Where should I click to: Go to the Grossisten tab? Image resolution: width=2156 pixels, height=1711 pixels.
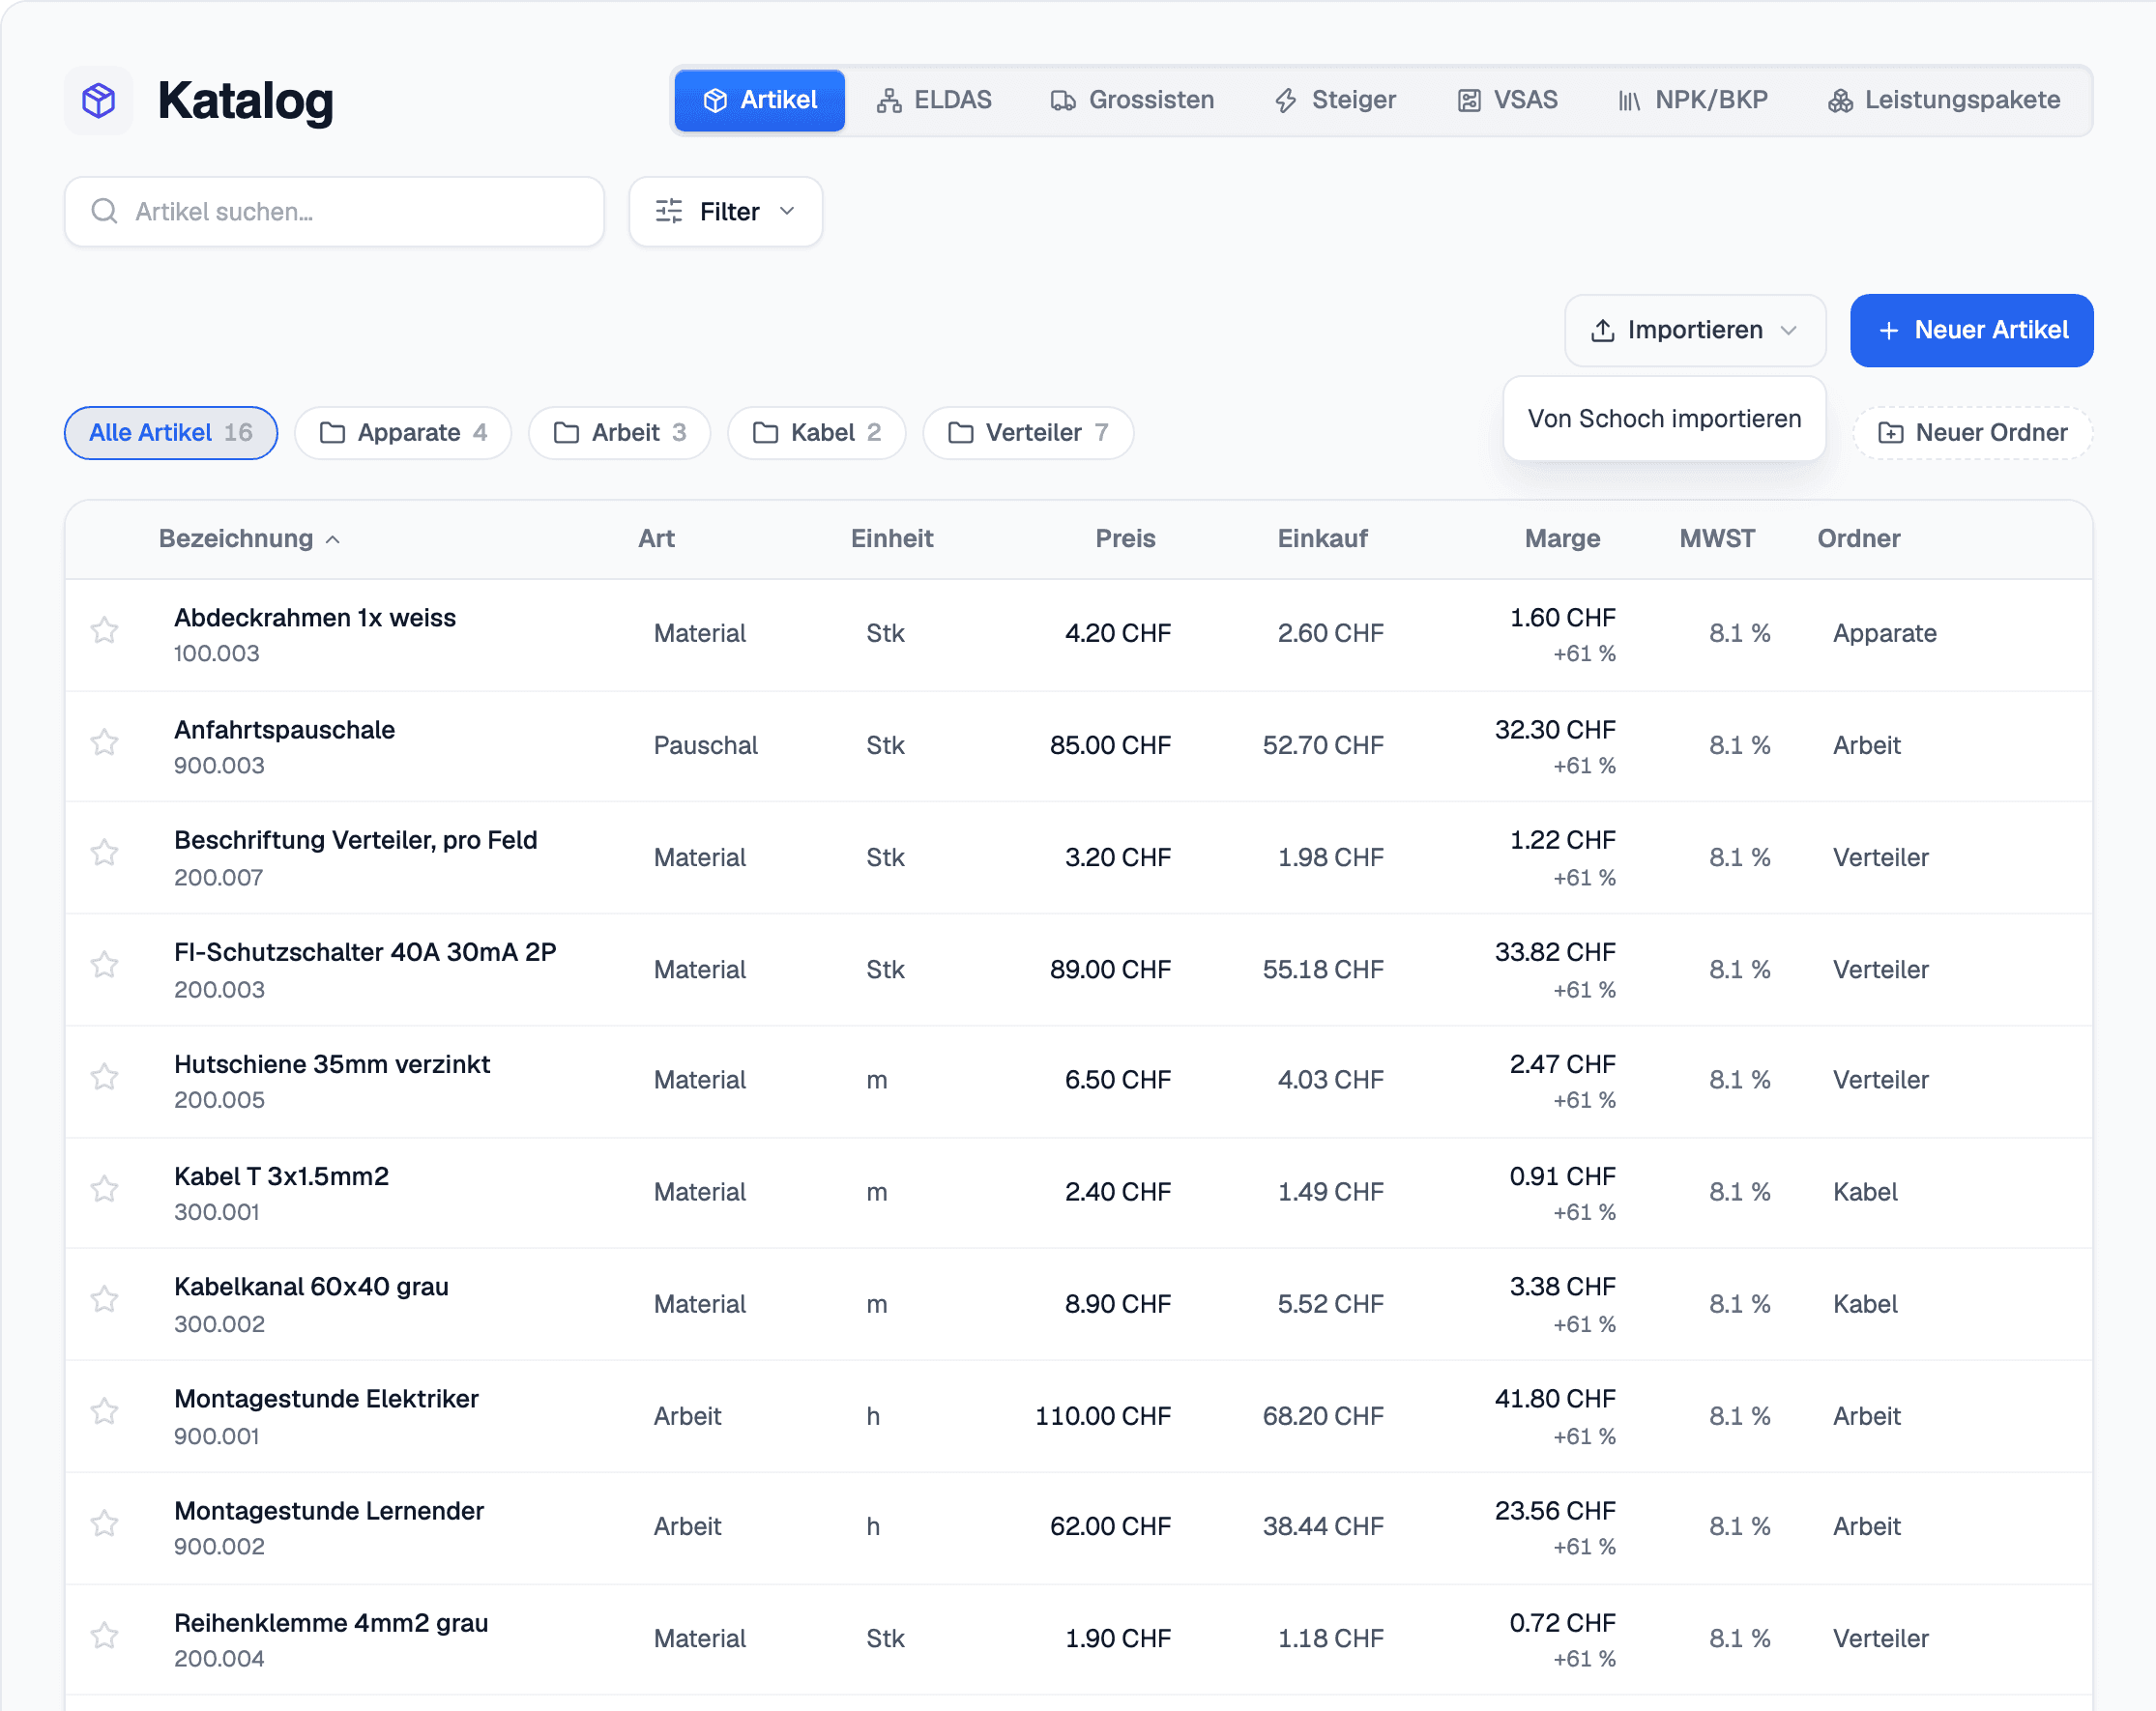pos(1133,100)
